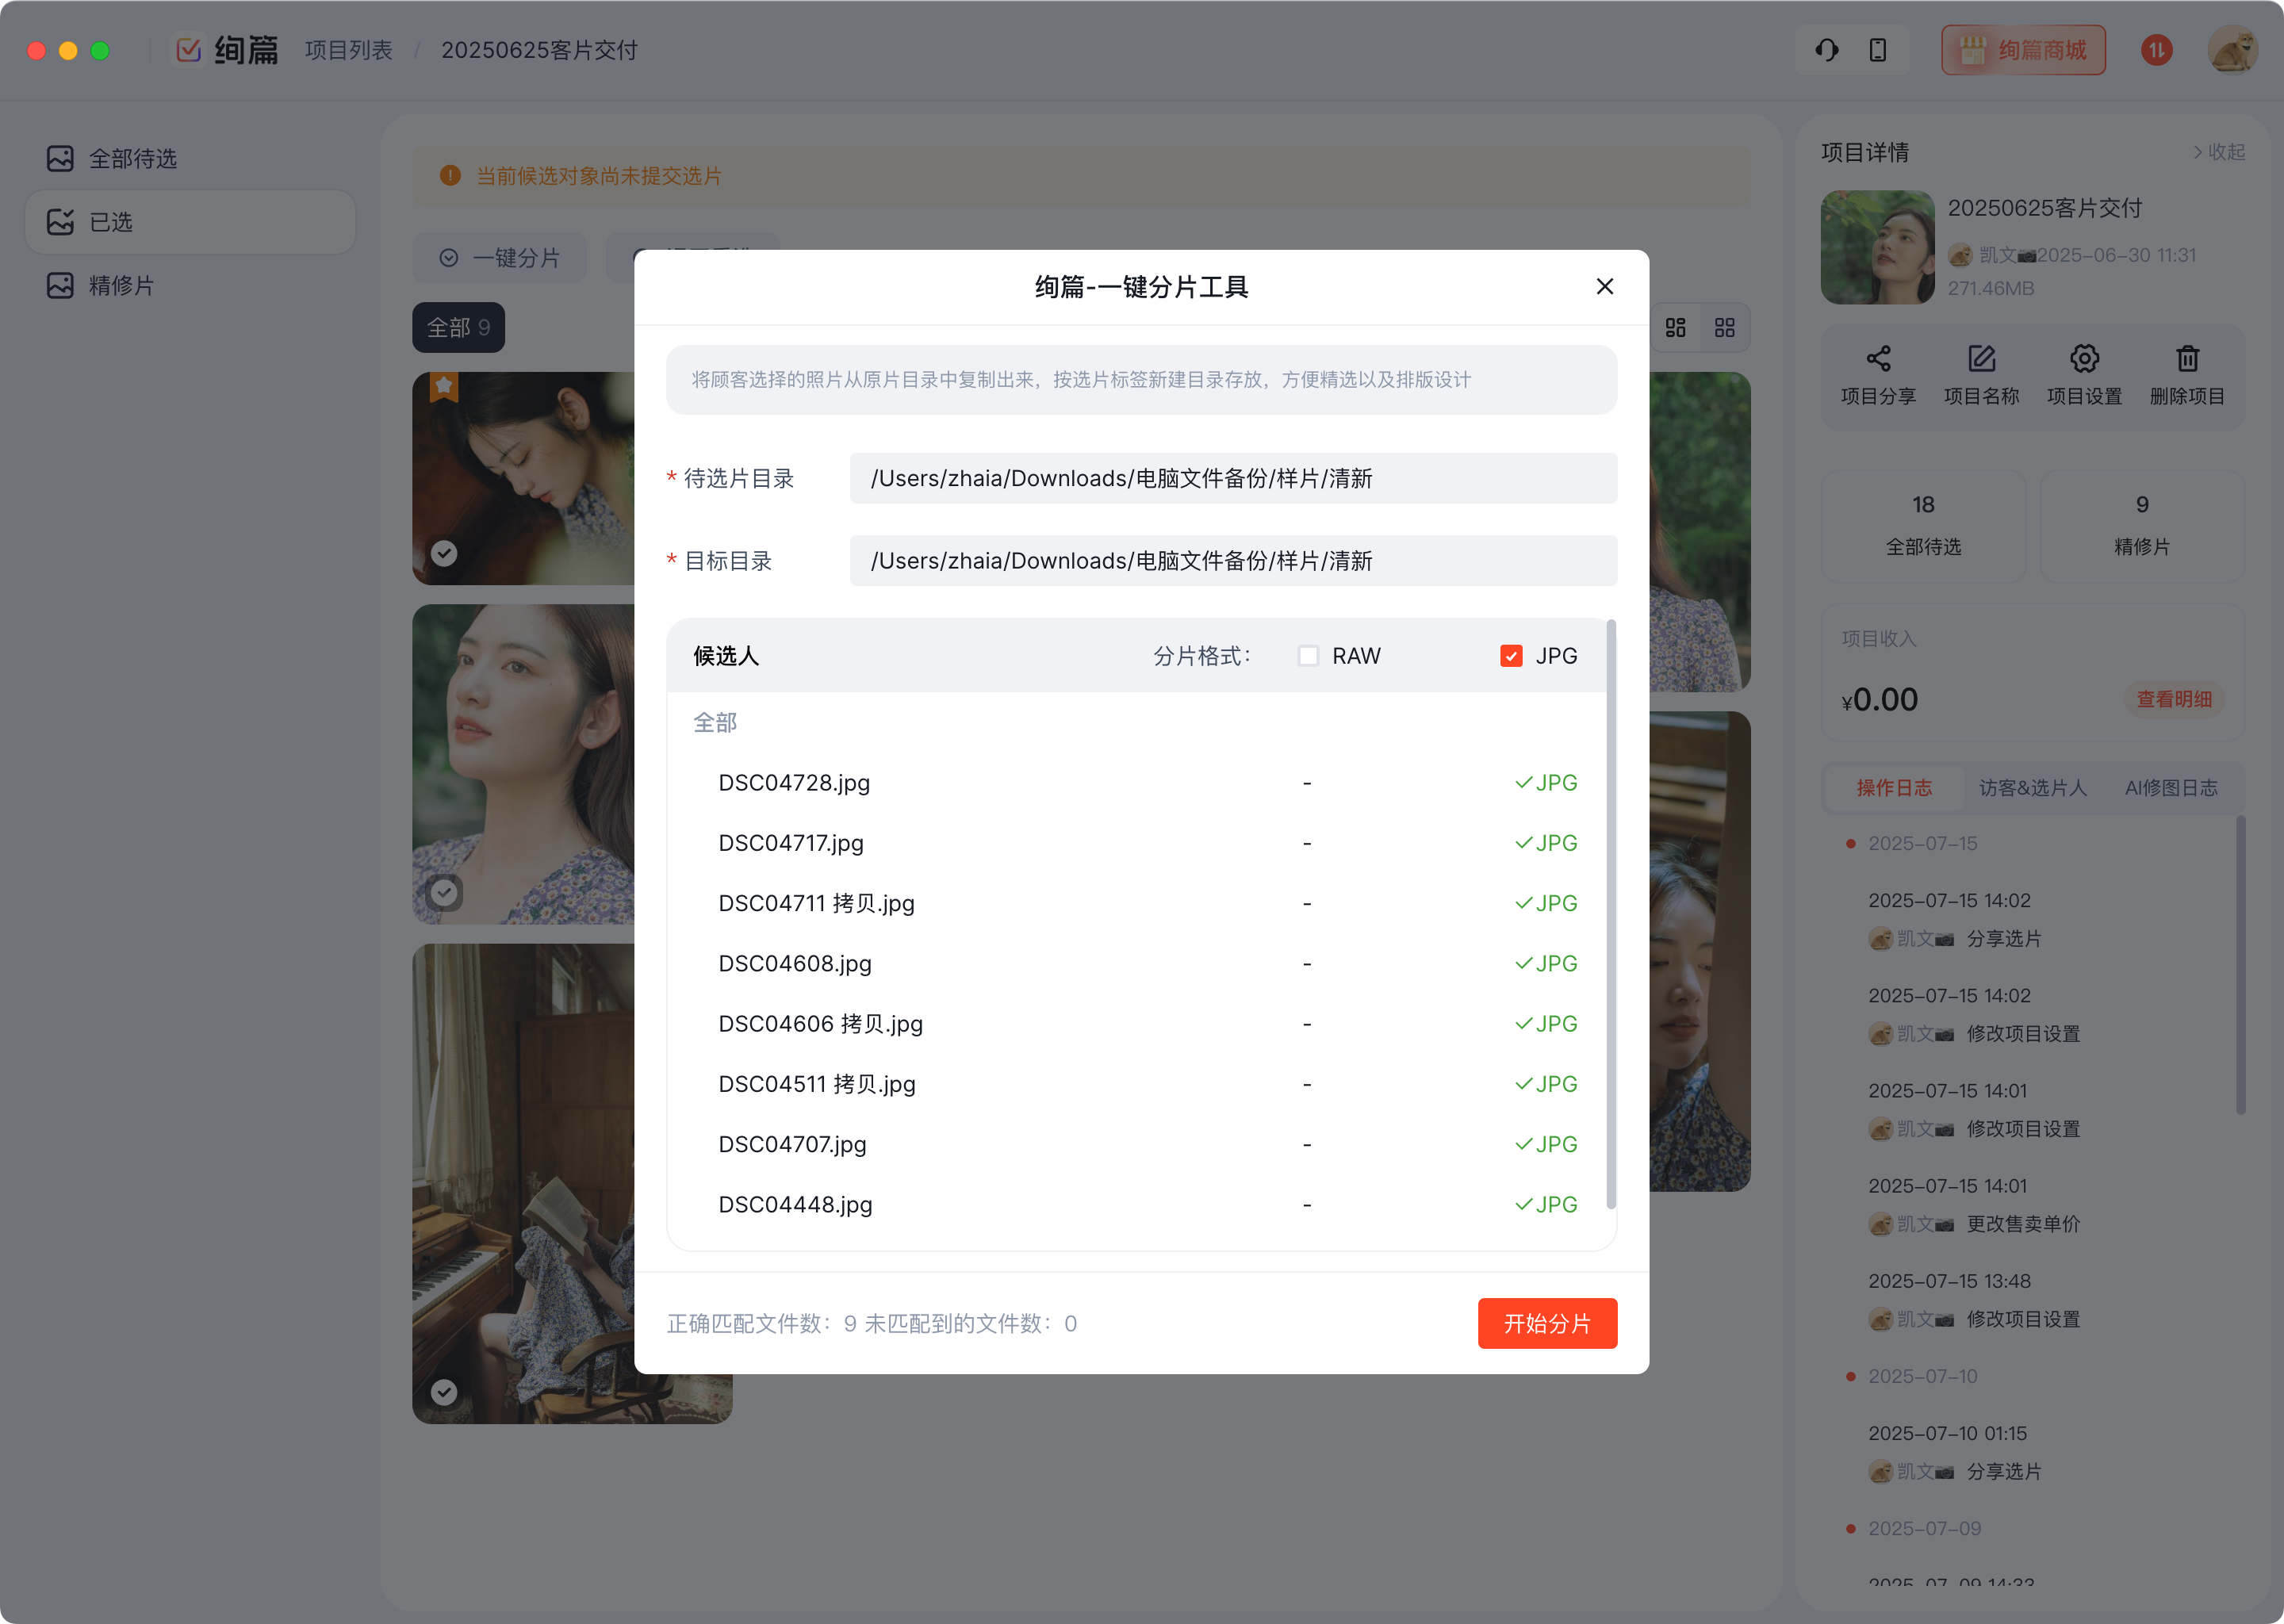2284x1624 pixels.
Task: Click the 2025-07-10 01:15 分享选片 log entry
Action: click(1954, 1453)
